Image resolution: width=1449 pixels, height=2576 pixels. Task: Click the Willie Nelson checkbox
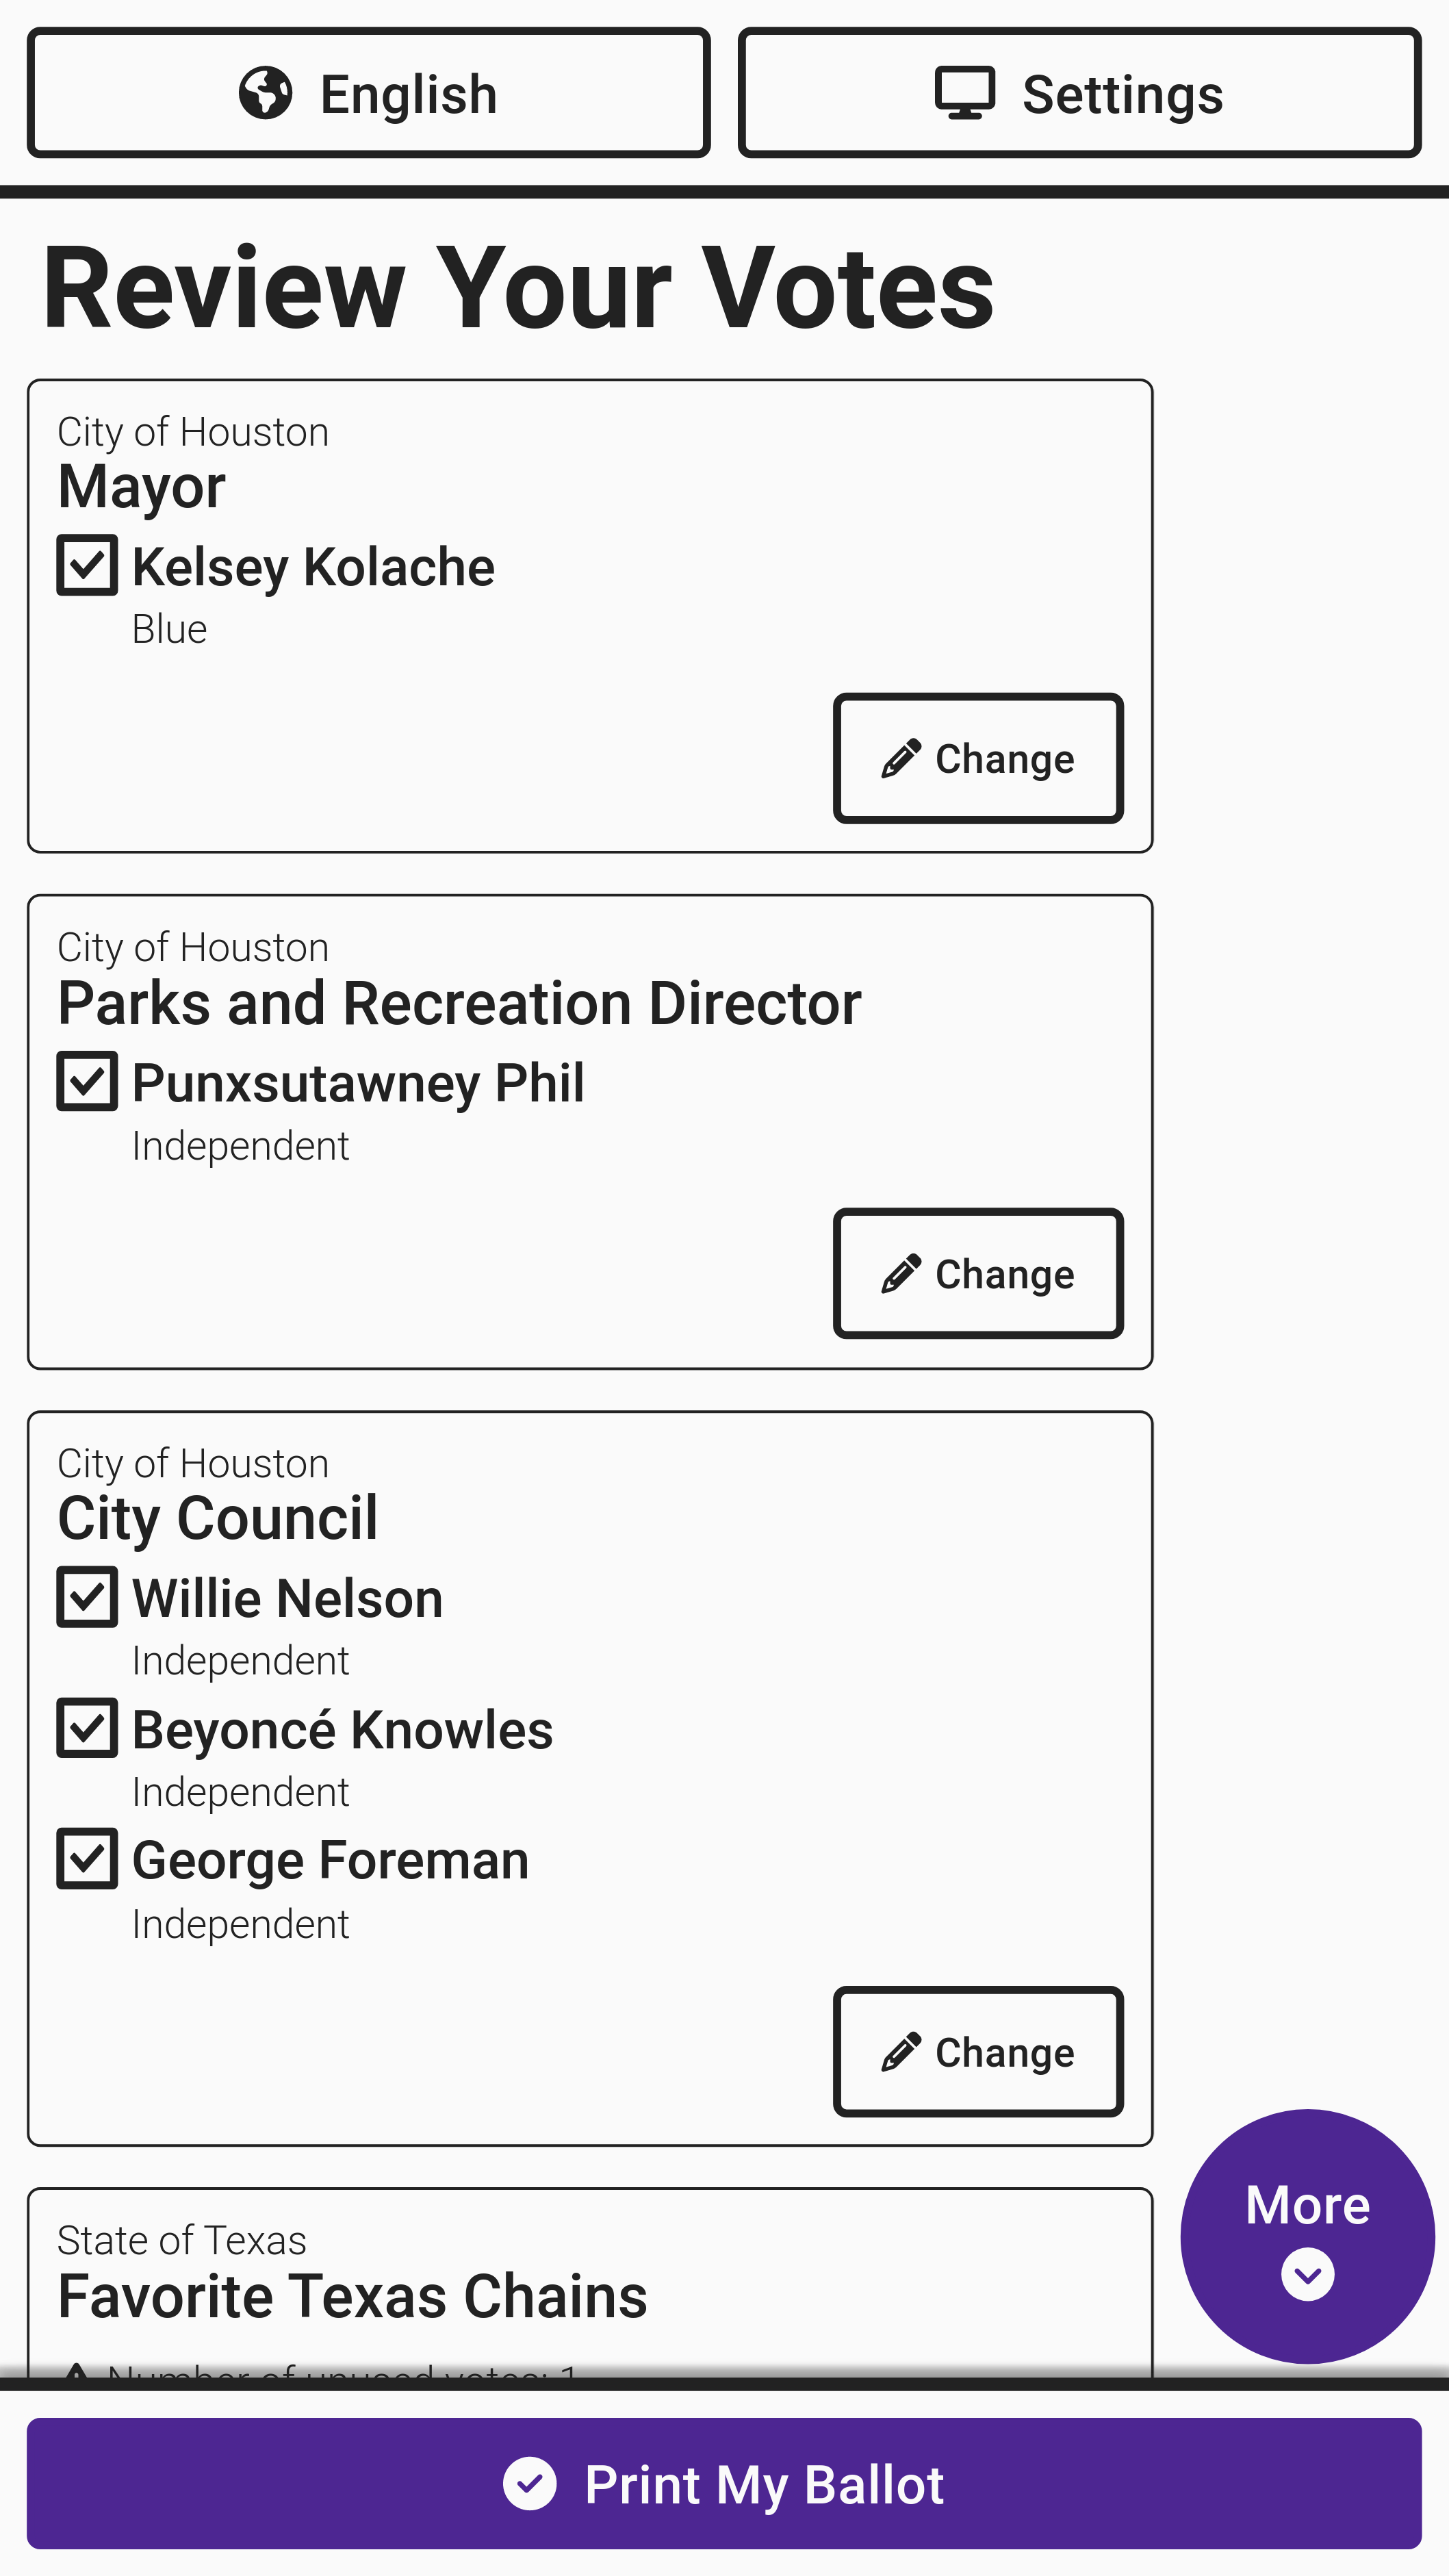[x=87, y=1597]
